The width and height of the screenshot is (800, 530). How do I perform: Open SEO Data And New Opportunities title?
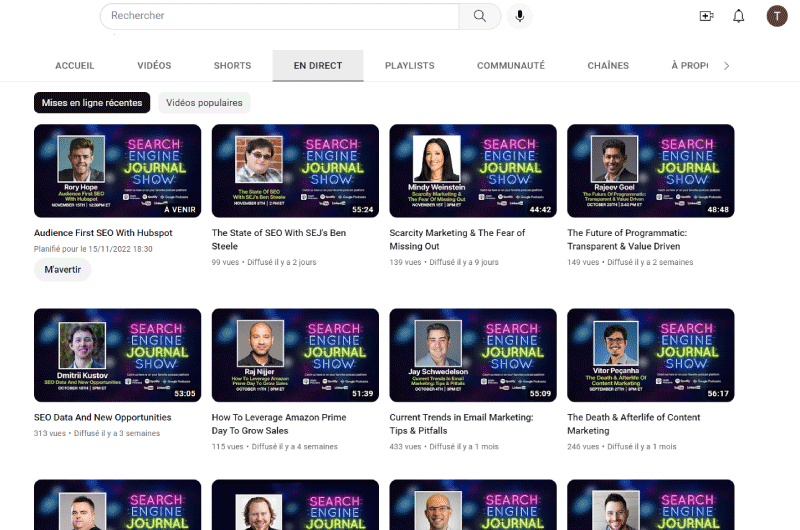103,417
